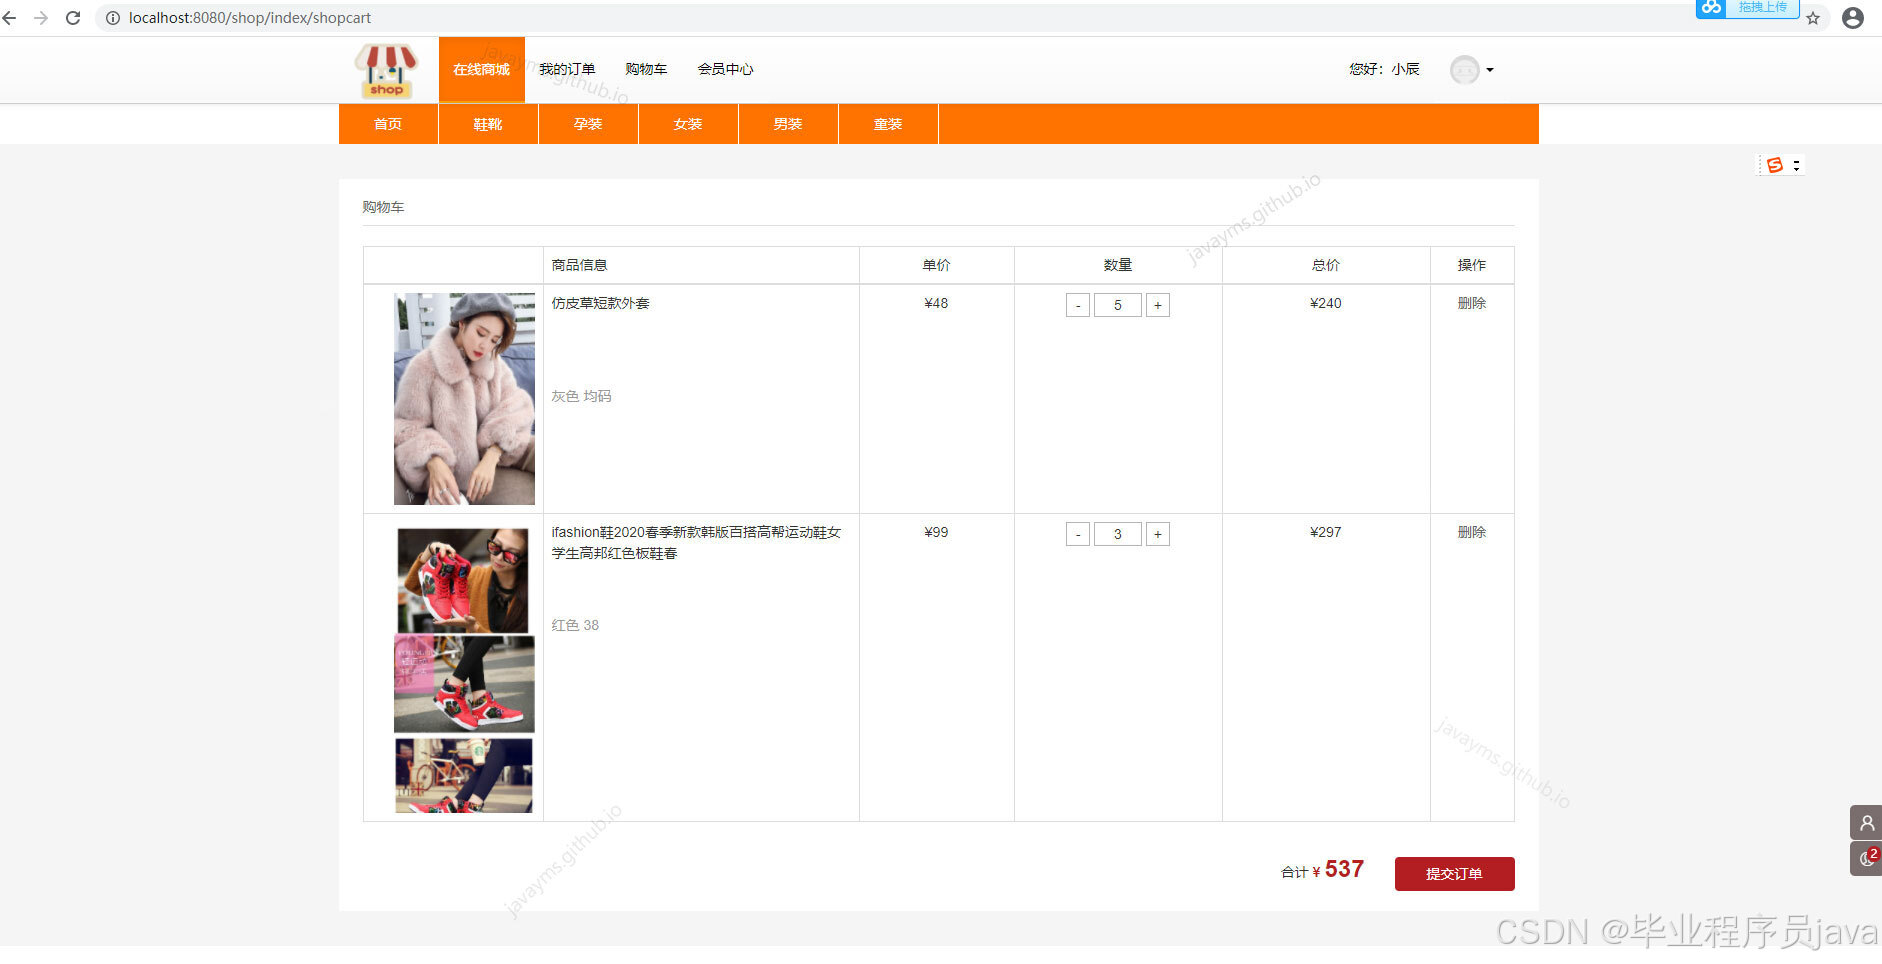Open the 购物车 menu item
1882x964 pixels.
pyautogui.click(x=646, y=69)
